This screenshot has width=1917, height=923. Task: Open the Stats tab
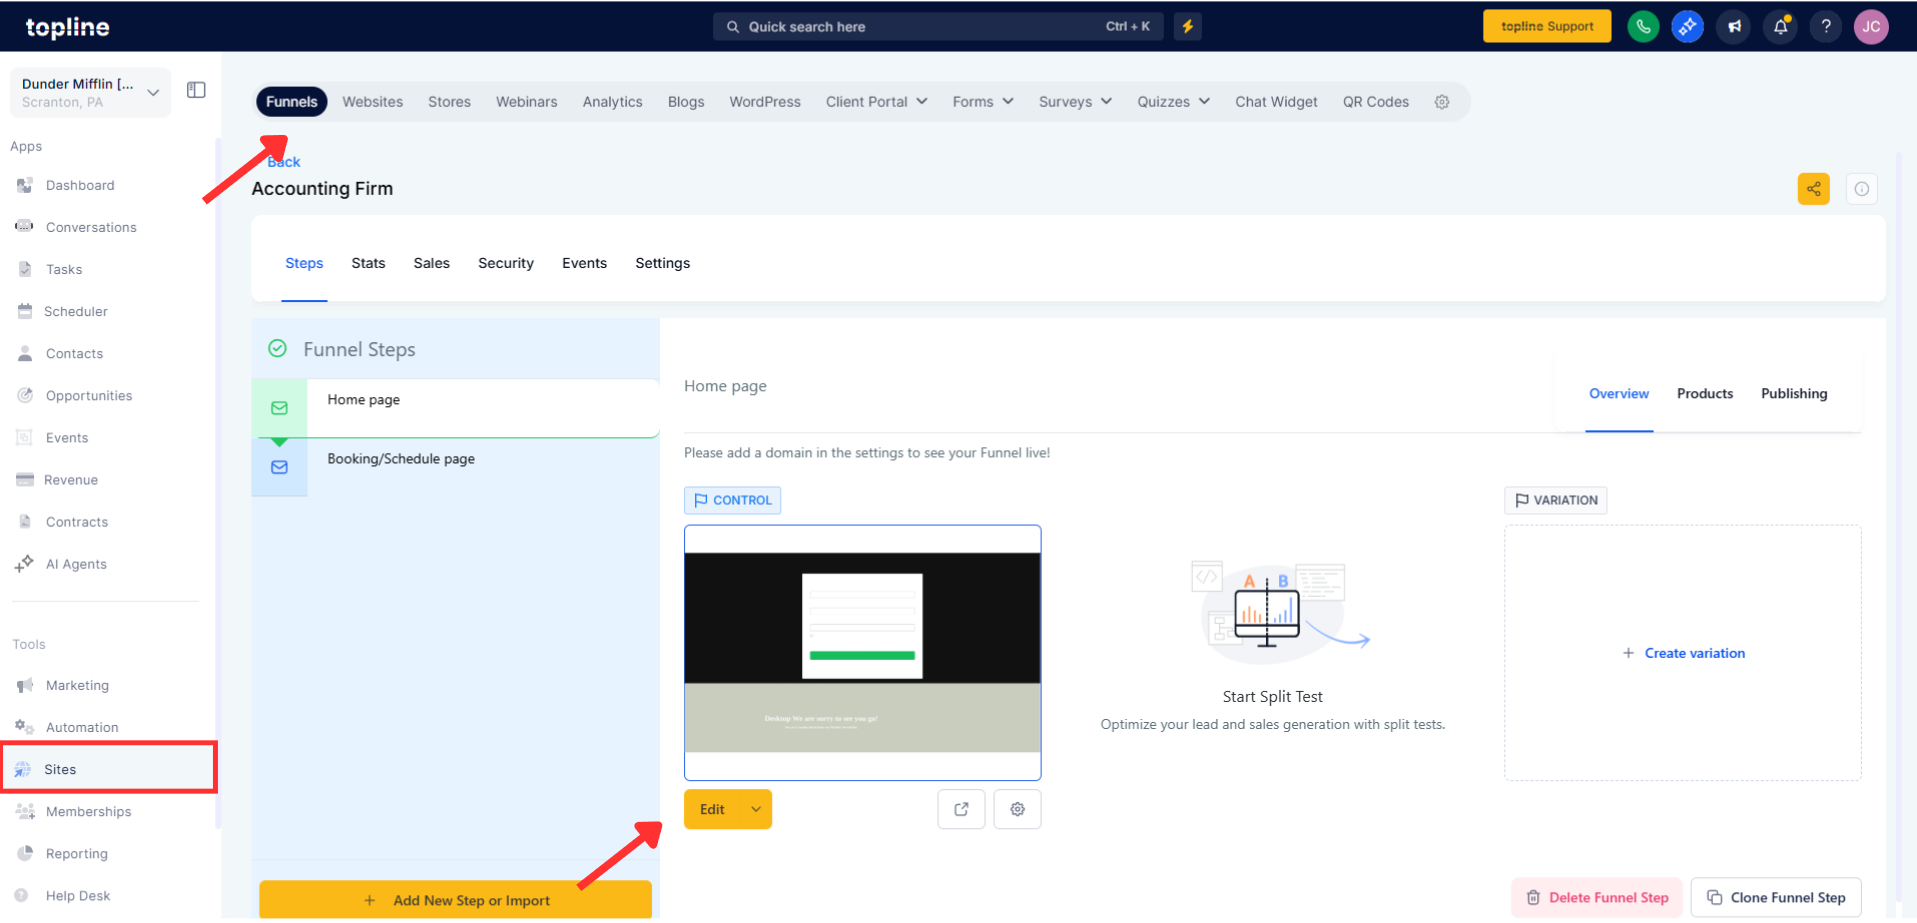tap(368, 263)
